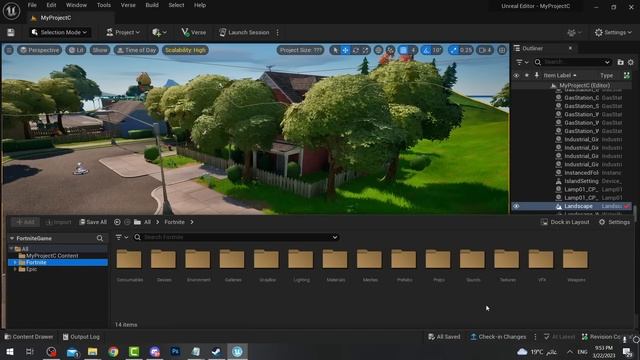Open the Perspective view dropdown

pyautogui.click(x=40, y=50)
